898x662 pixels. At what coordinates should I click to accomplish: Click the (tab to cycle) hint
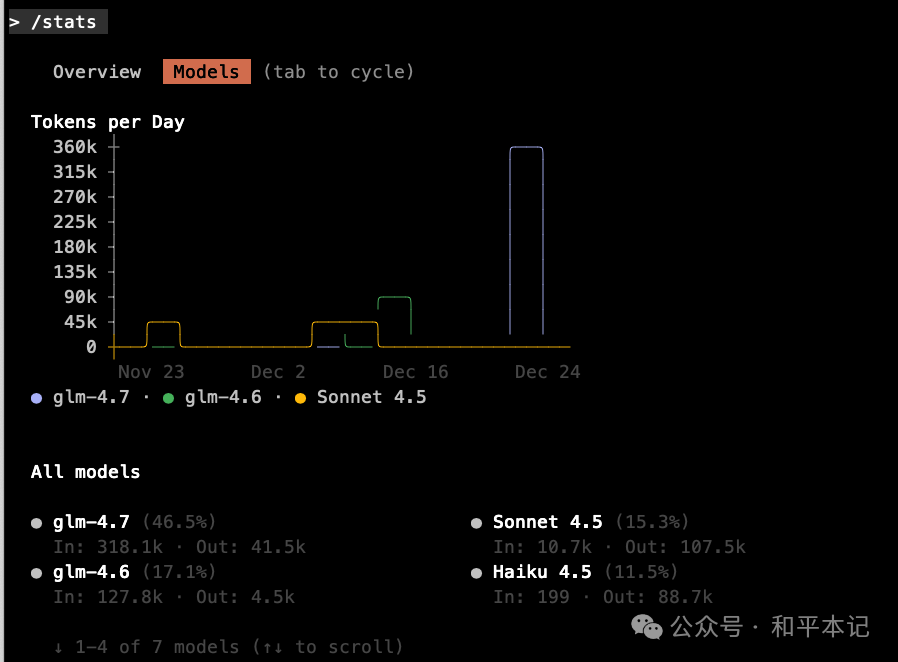click(x=338, y=72)
